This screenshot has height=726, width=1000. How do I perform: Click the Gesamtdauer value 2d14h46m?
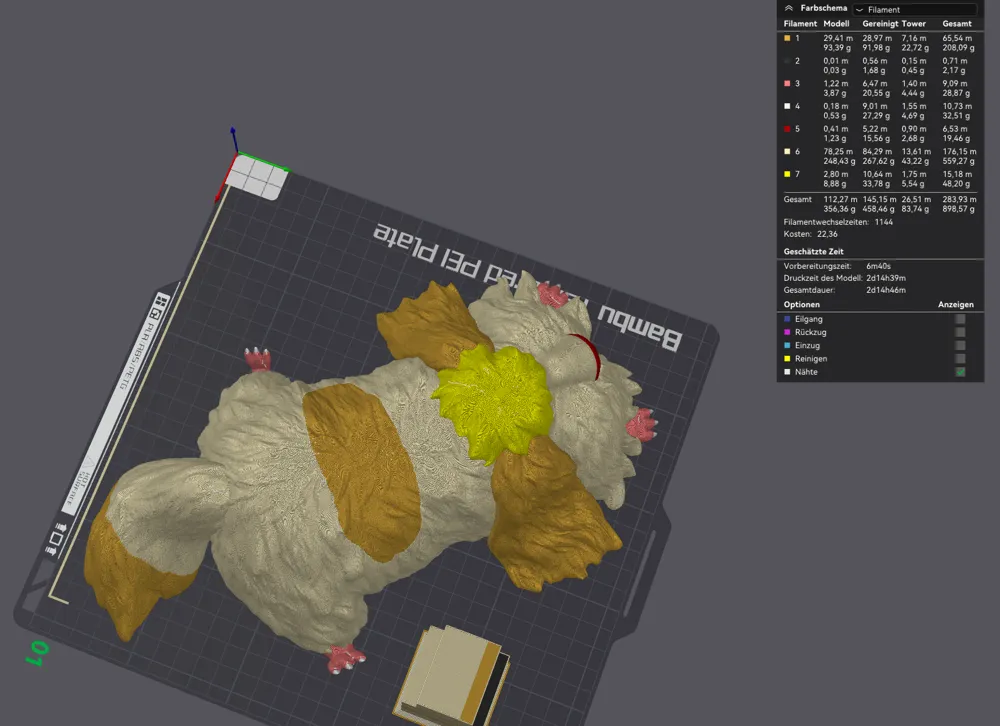click(x=886, y=290)
